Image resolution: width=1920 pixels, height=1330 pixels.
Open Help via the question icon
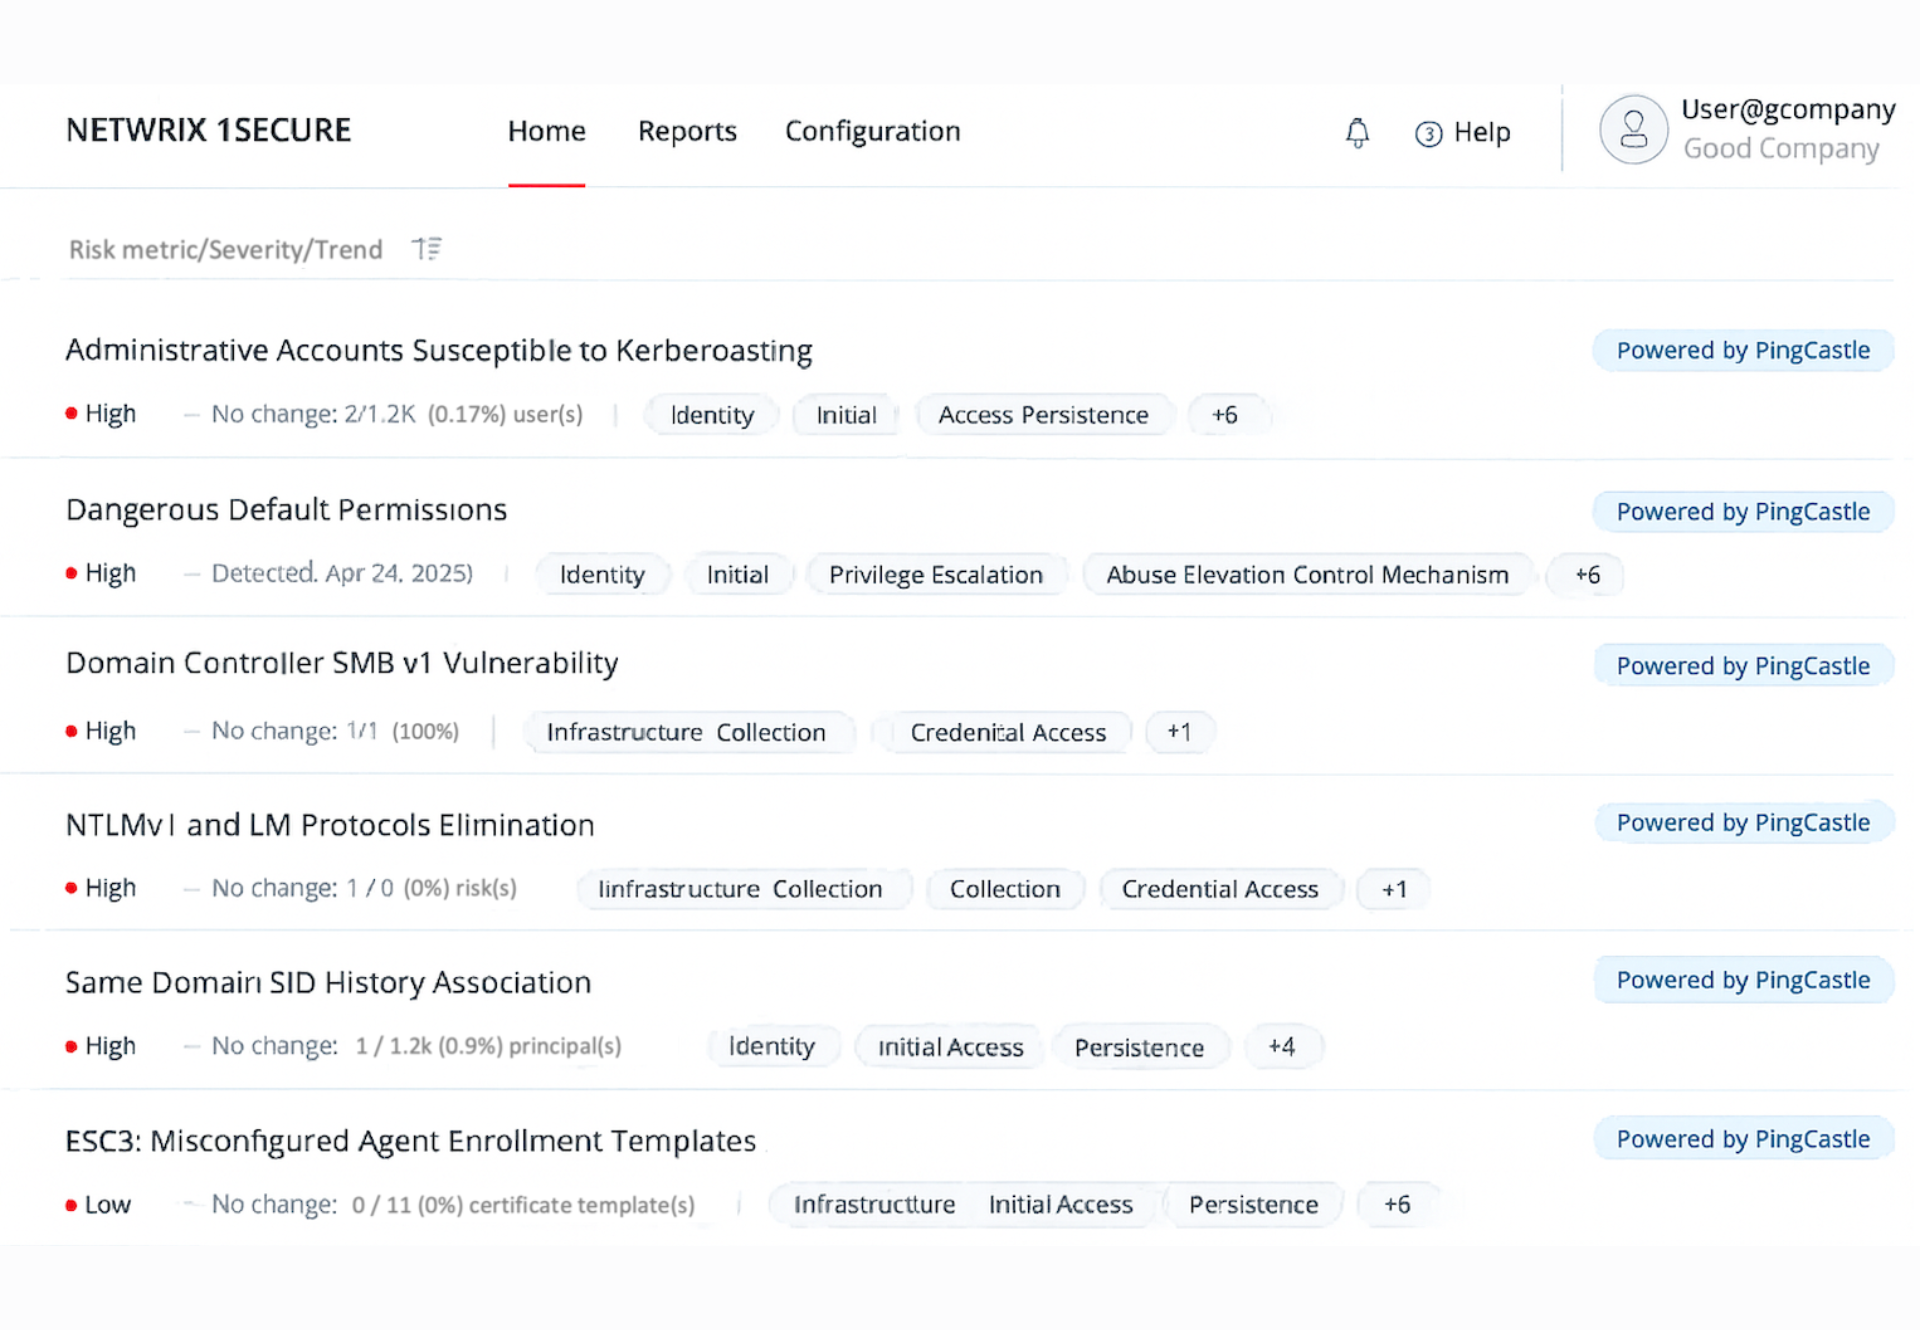(1428, 133)
